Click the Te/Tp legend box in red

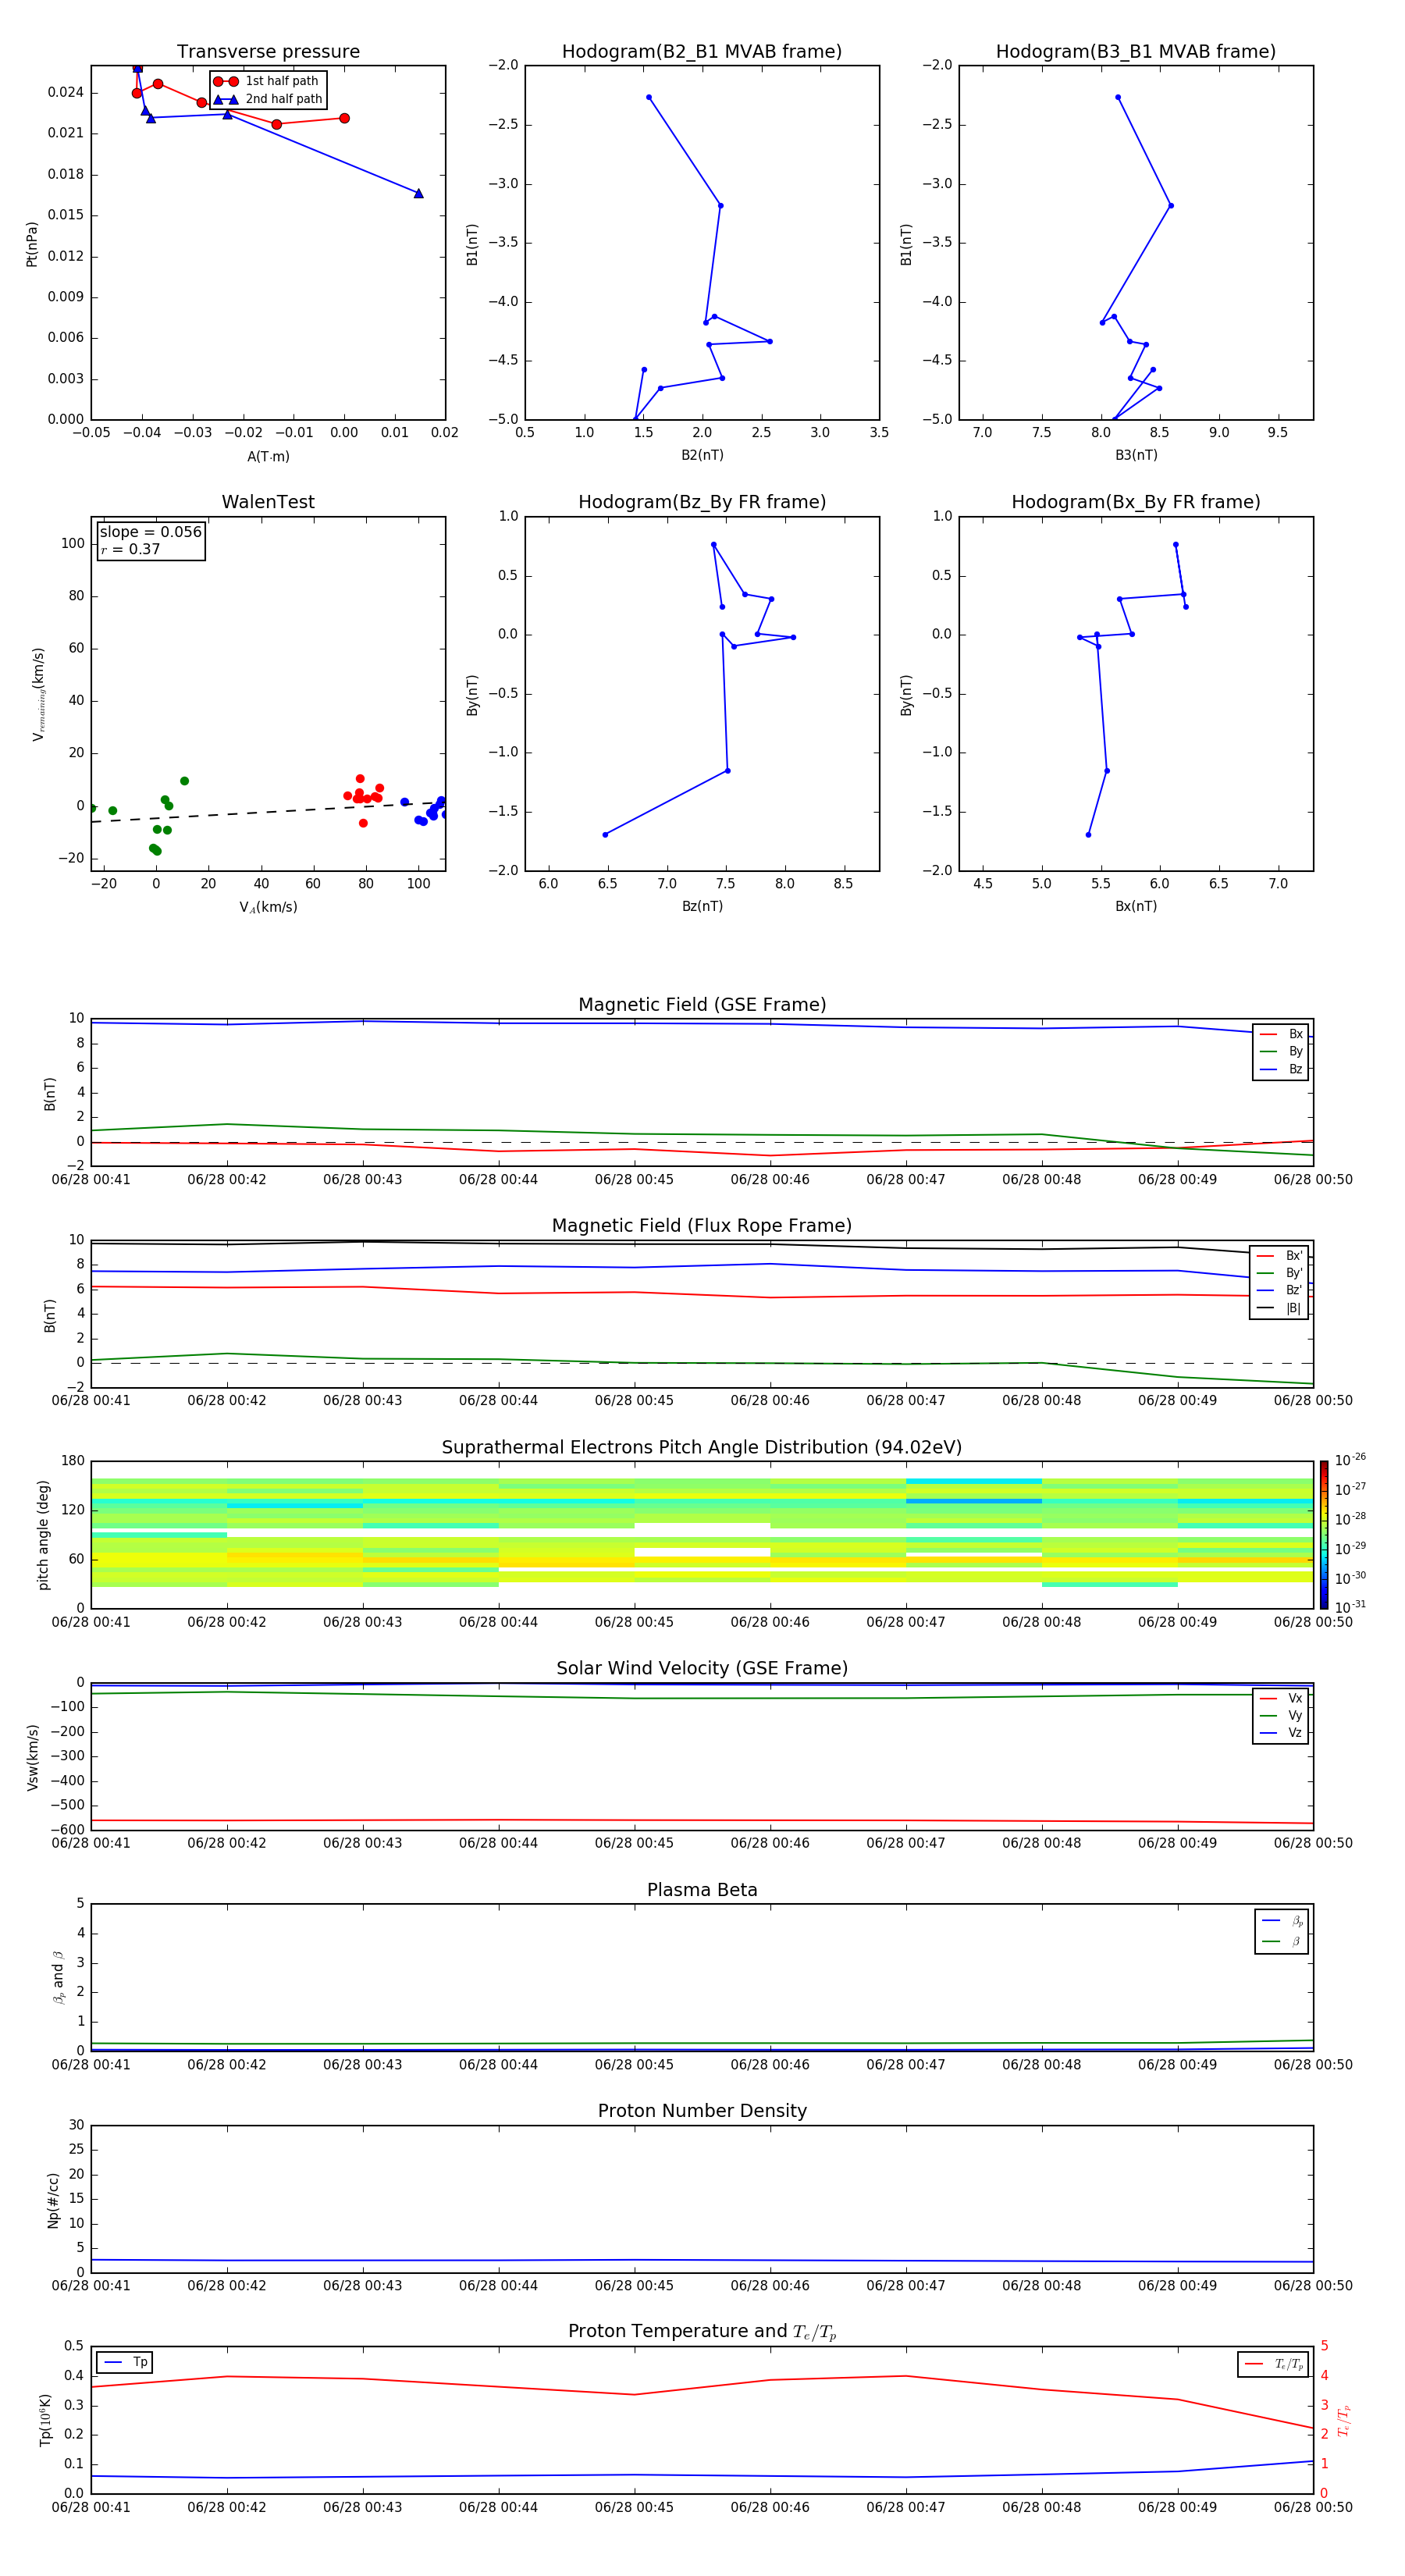1272,2364
